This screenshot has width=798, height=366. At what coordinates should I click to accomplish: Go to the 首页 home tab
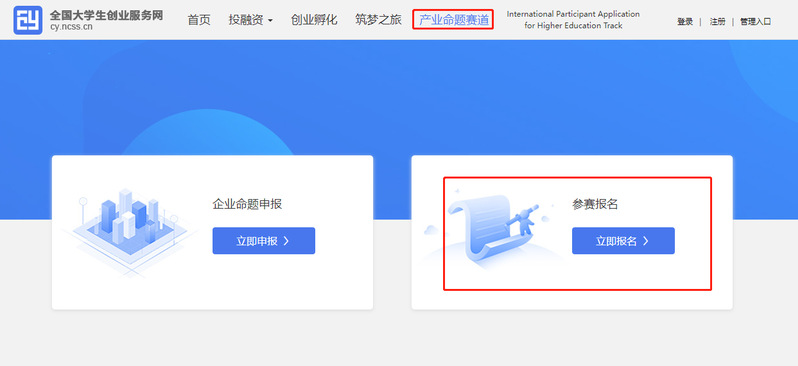199,20
